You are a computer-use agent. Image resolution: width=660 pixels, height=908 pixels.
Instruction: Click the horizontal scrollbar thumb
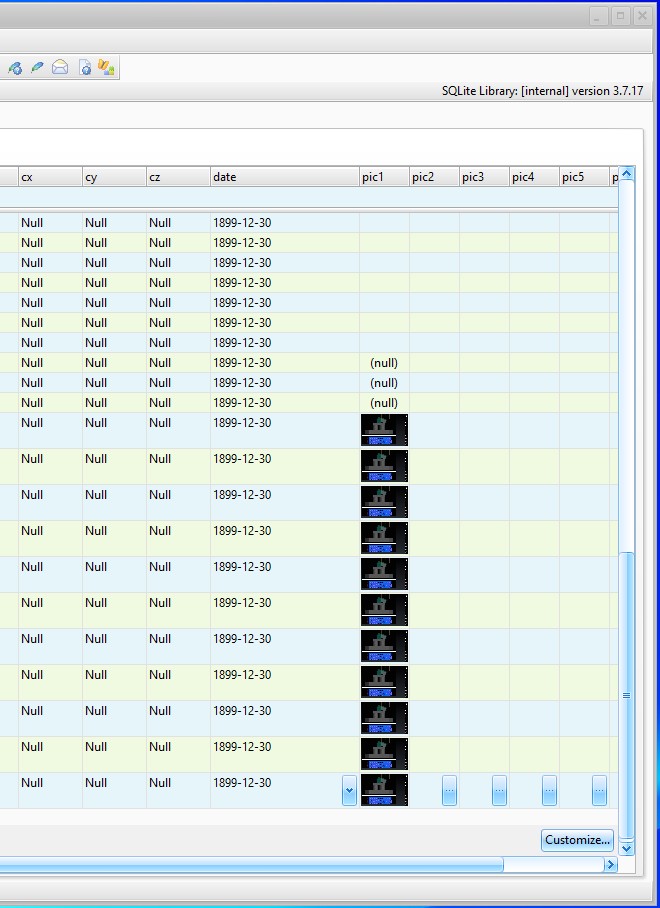[x=251, y=865]
